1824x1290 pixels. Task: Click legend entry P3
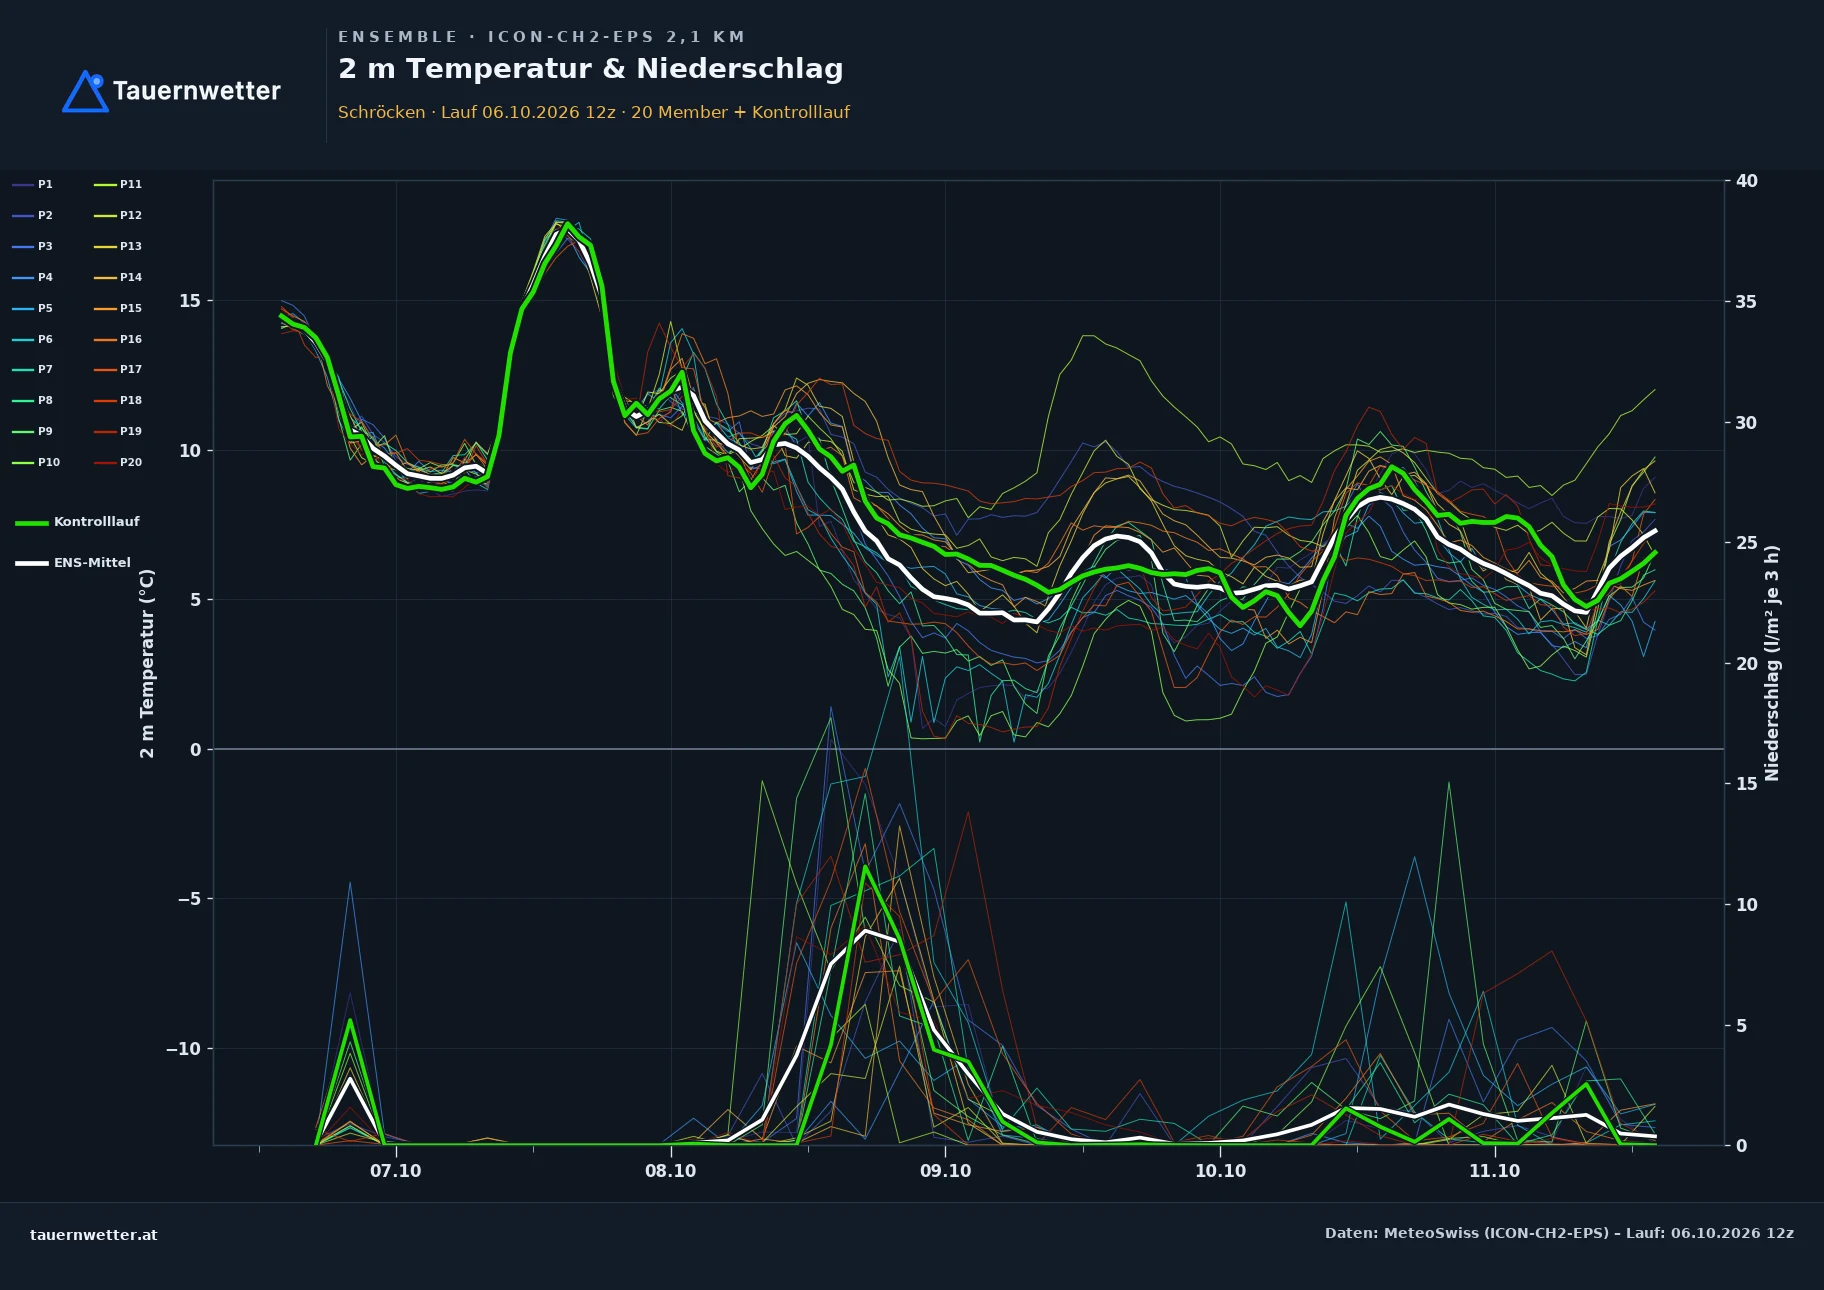click(33, 246)
